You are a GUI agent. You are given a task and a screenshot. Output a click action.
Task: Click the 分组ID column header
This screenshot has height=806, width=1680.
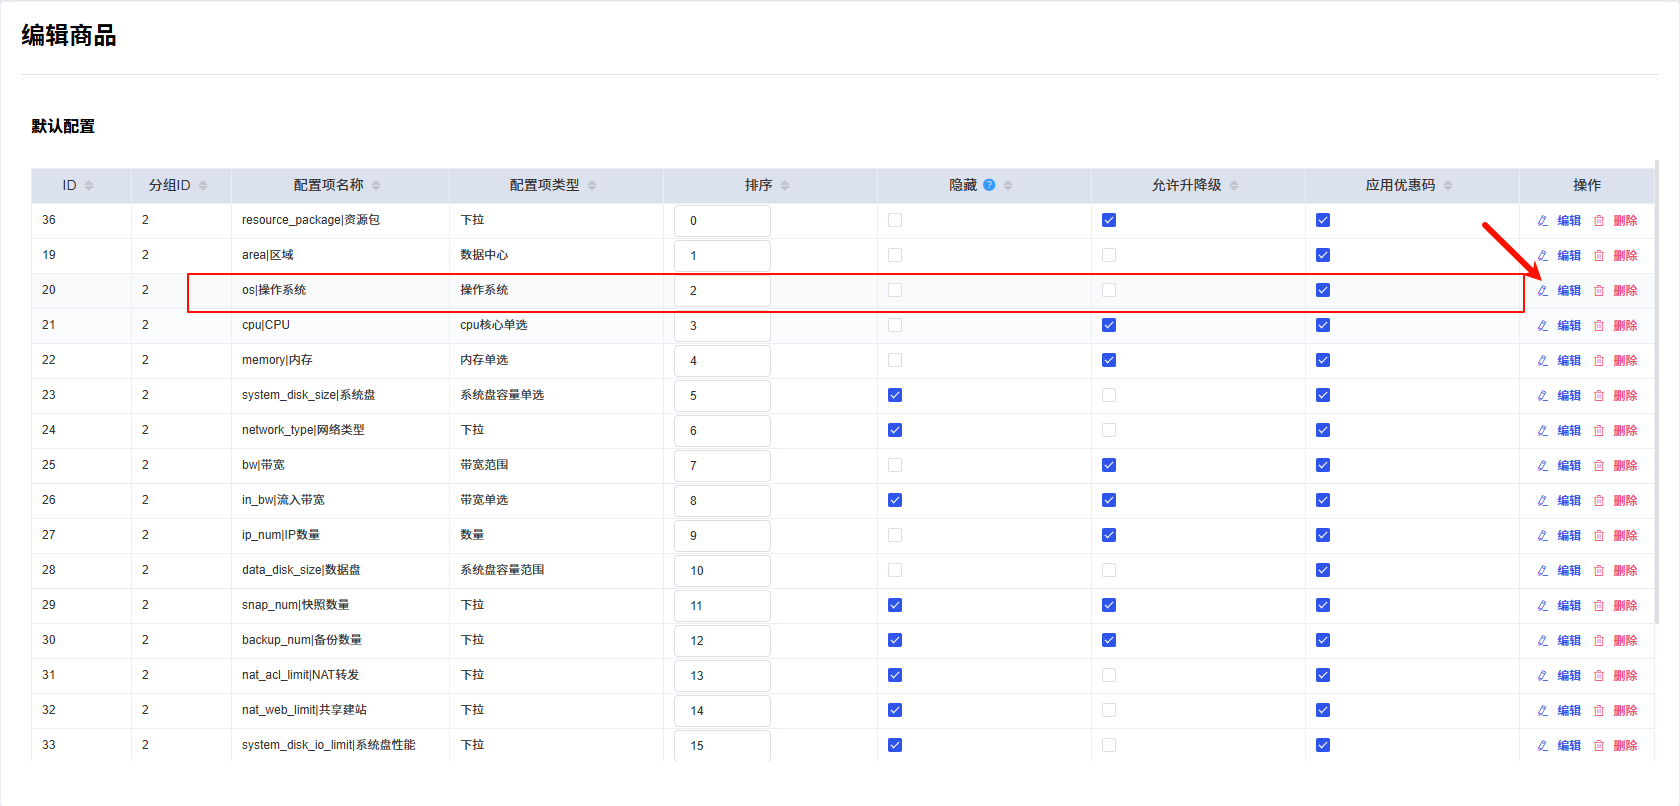169,185
